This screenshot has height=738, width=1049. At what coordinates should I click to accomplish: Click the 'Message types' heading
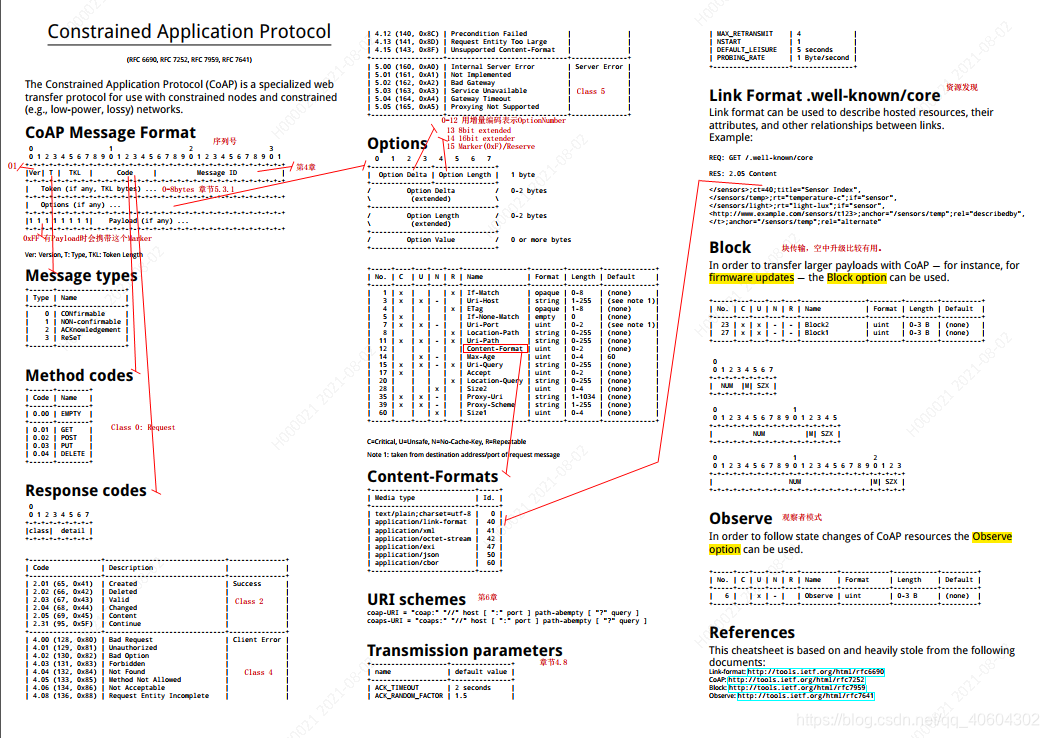[81, 276]
